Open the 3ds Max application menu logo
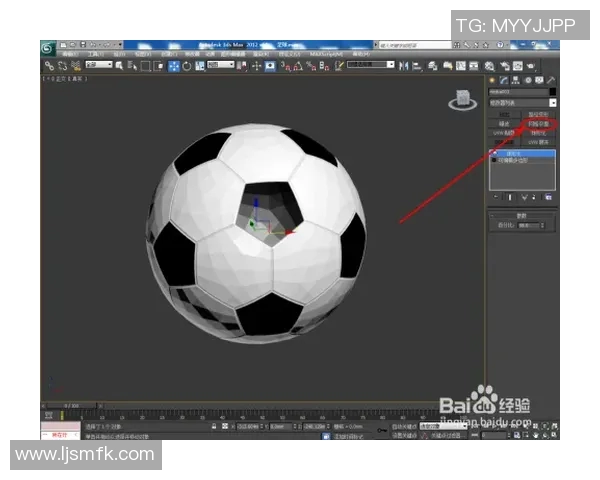This screenshot has height=480, width=600. point(47,47)
